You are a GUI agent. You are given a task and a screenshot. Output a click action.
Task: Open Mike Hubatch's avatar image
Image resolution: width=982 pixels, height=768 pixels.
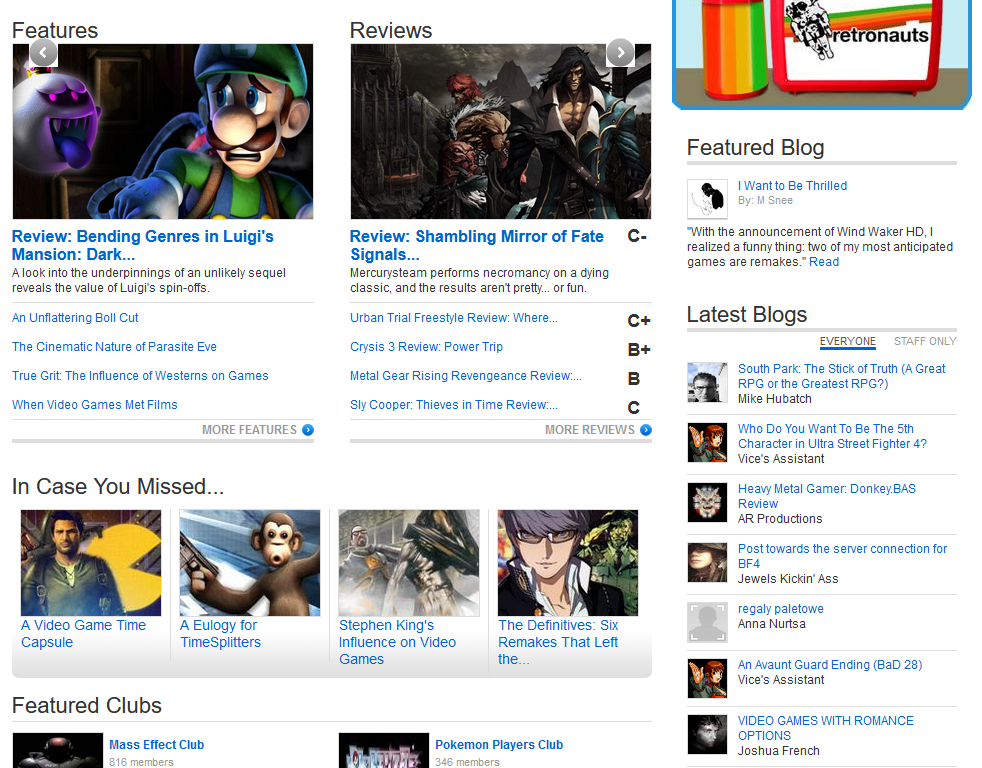708,382
